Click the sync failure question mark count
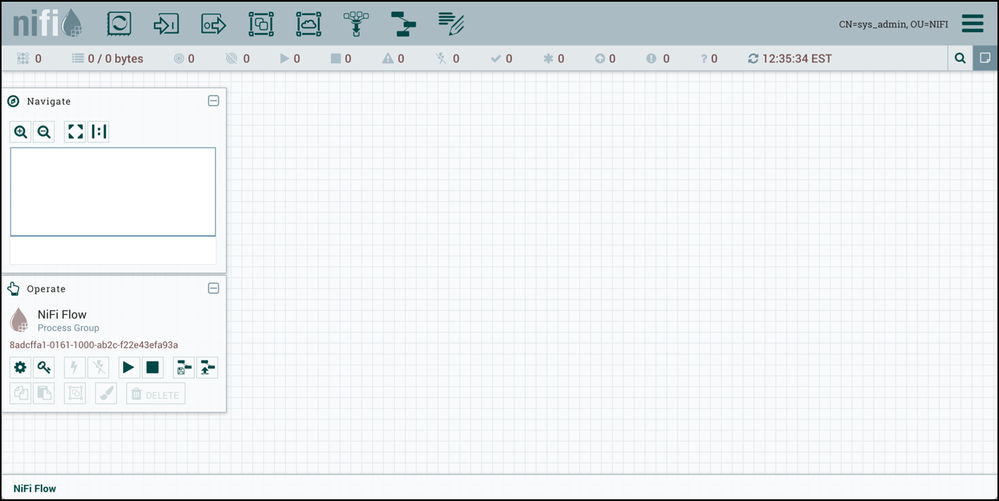 point(709,59)
